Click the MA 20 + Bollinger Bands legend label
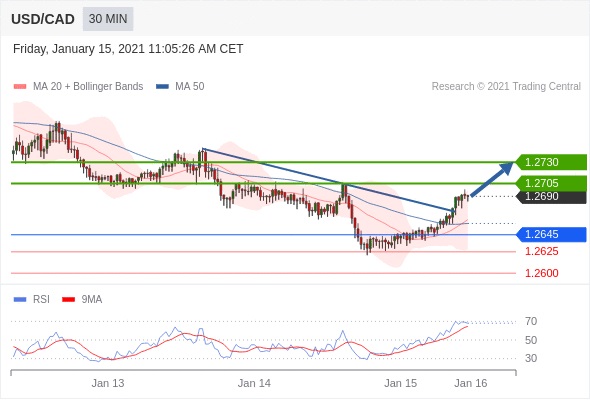The height and width of the screenshot is (400, 590). pos(88,87)
